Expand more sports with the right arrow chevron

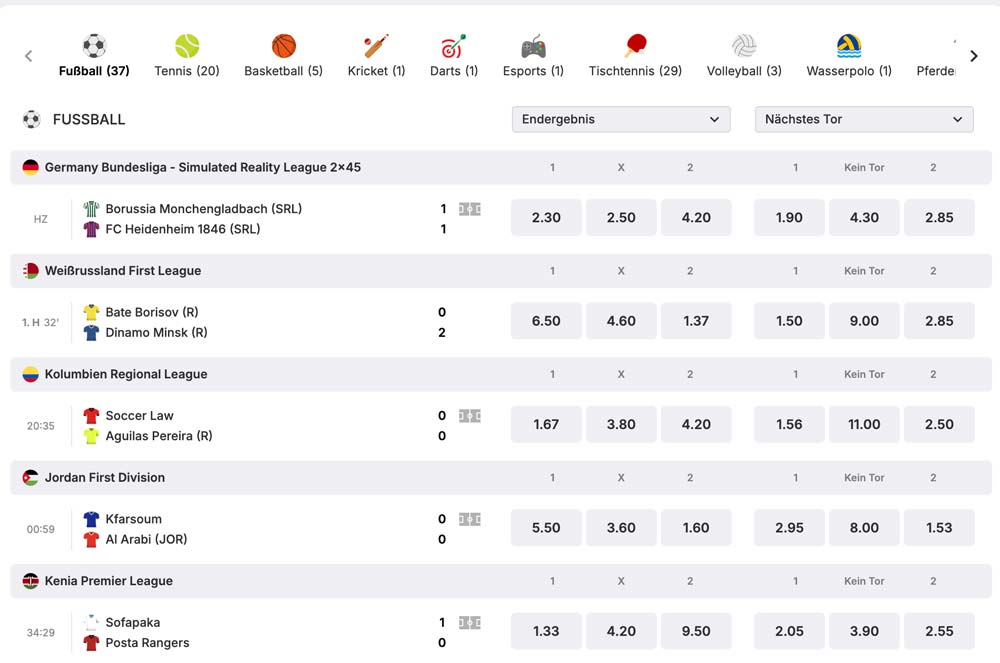(973, 56)
